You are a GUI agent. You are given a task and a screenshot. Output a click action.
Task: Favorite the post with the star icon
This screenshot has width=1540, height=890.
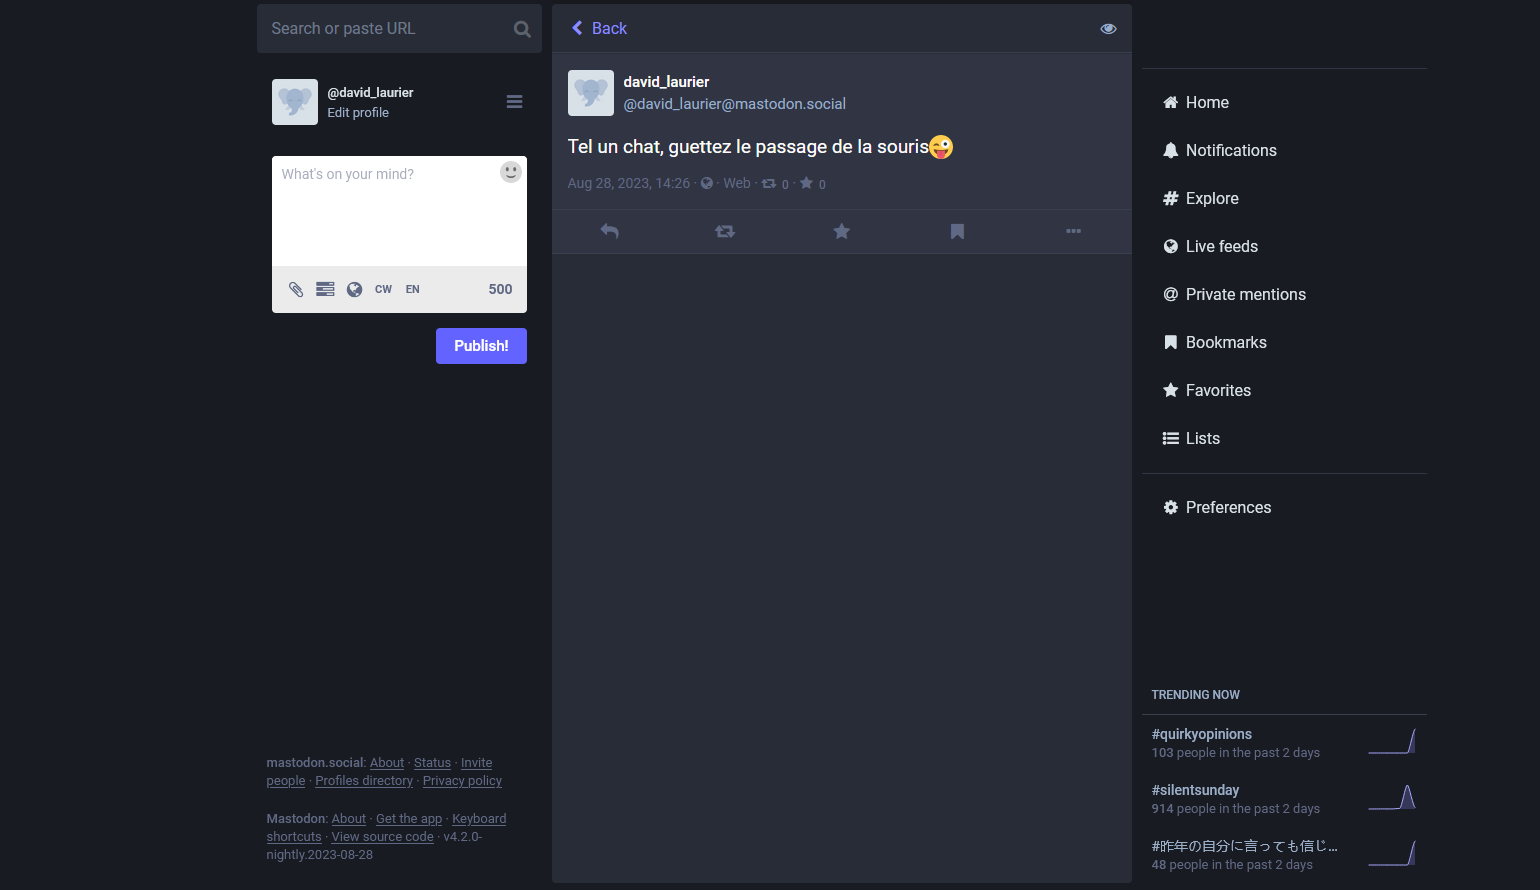point(841,231)
